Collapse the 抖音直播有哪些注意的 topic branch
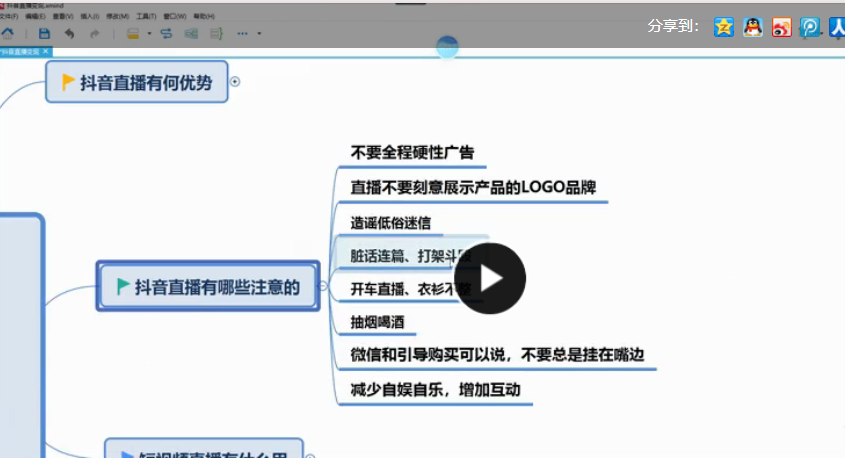Viewport: 845px width, 458px height. (323, 286)
